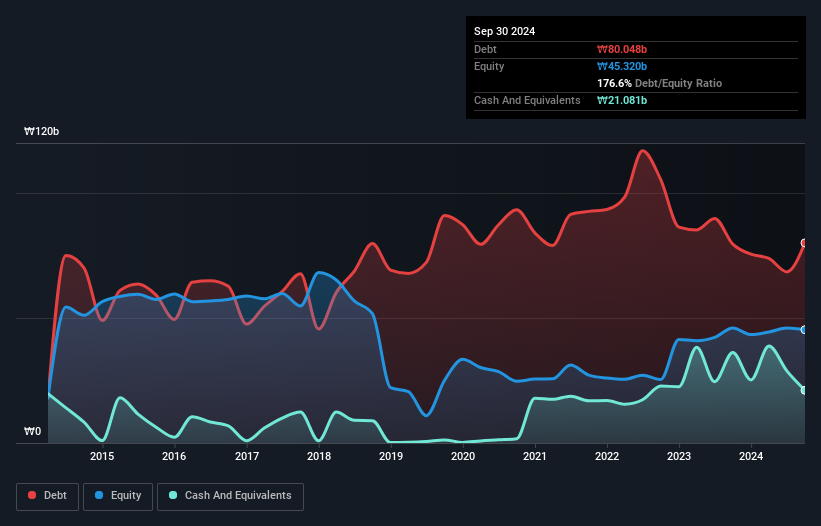Click the 2022 x-axis label
821x526 pixels.
(x=607, y=456)
